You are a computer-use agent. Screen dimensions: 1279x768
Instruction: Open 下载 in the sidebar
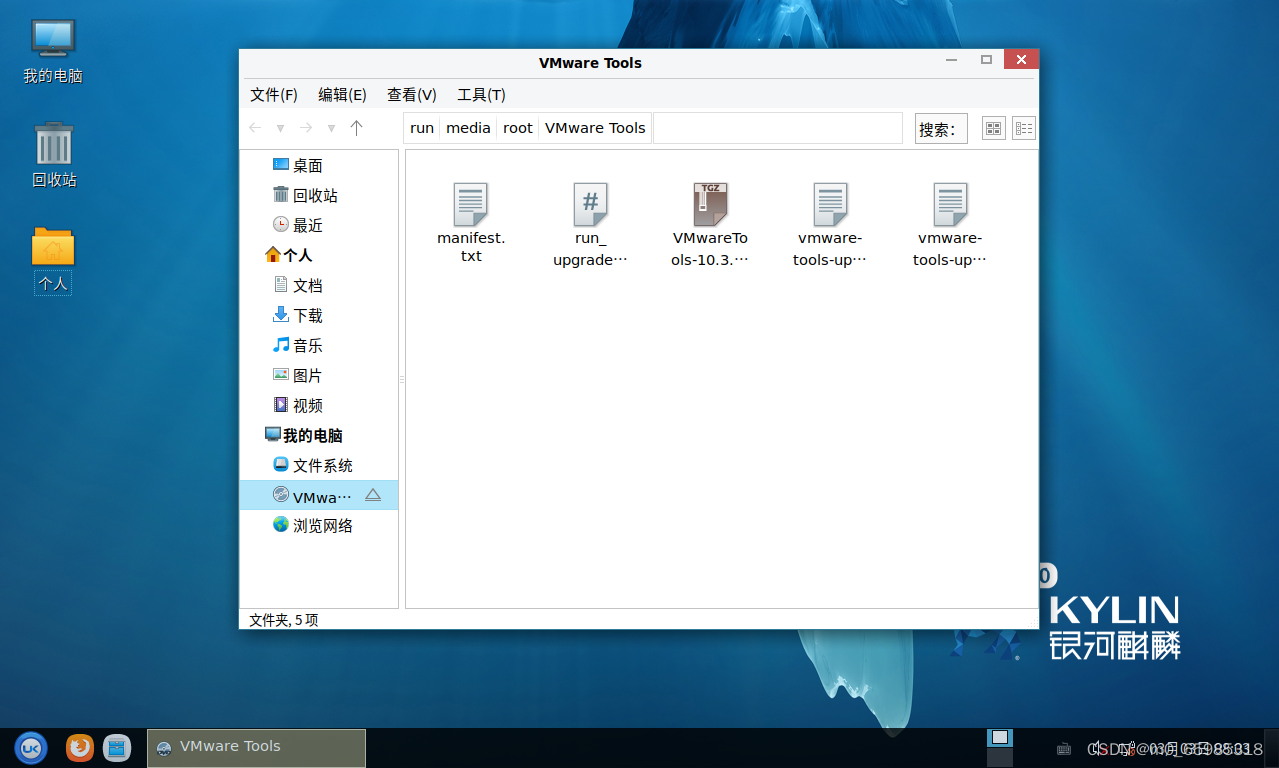coord(319,315)
